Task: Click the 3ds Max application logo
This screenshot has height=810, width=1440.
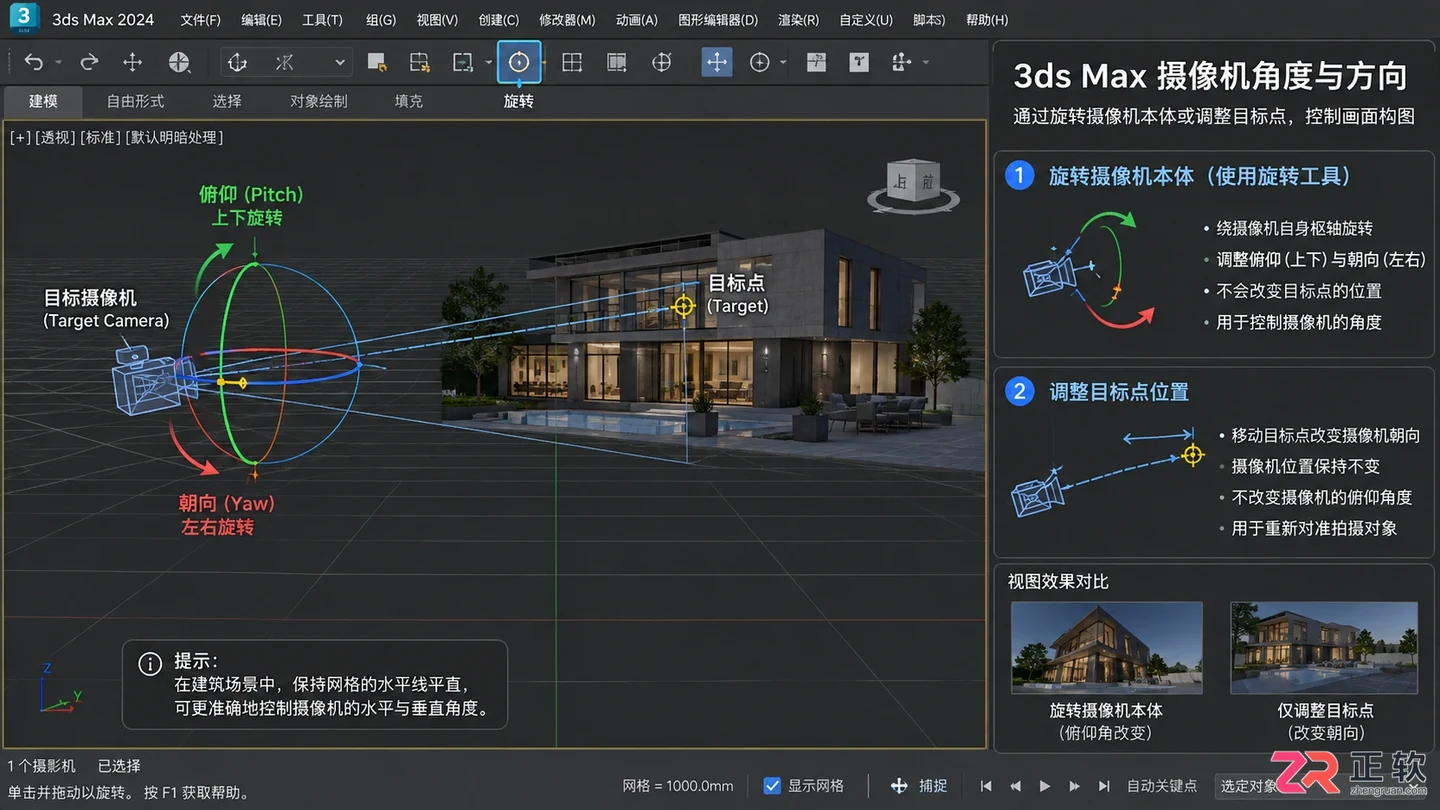Action: [x=24, y=17]
